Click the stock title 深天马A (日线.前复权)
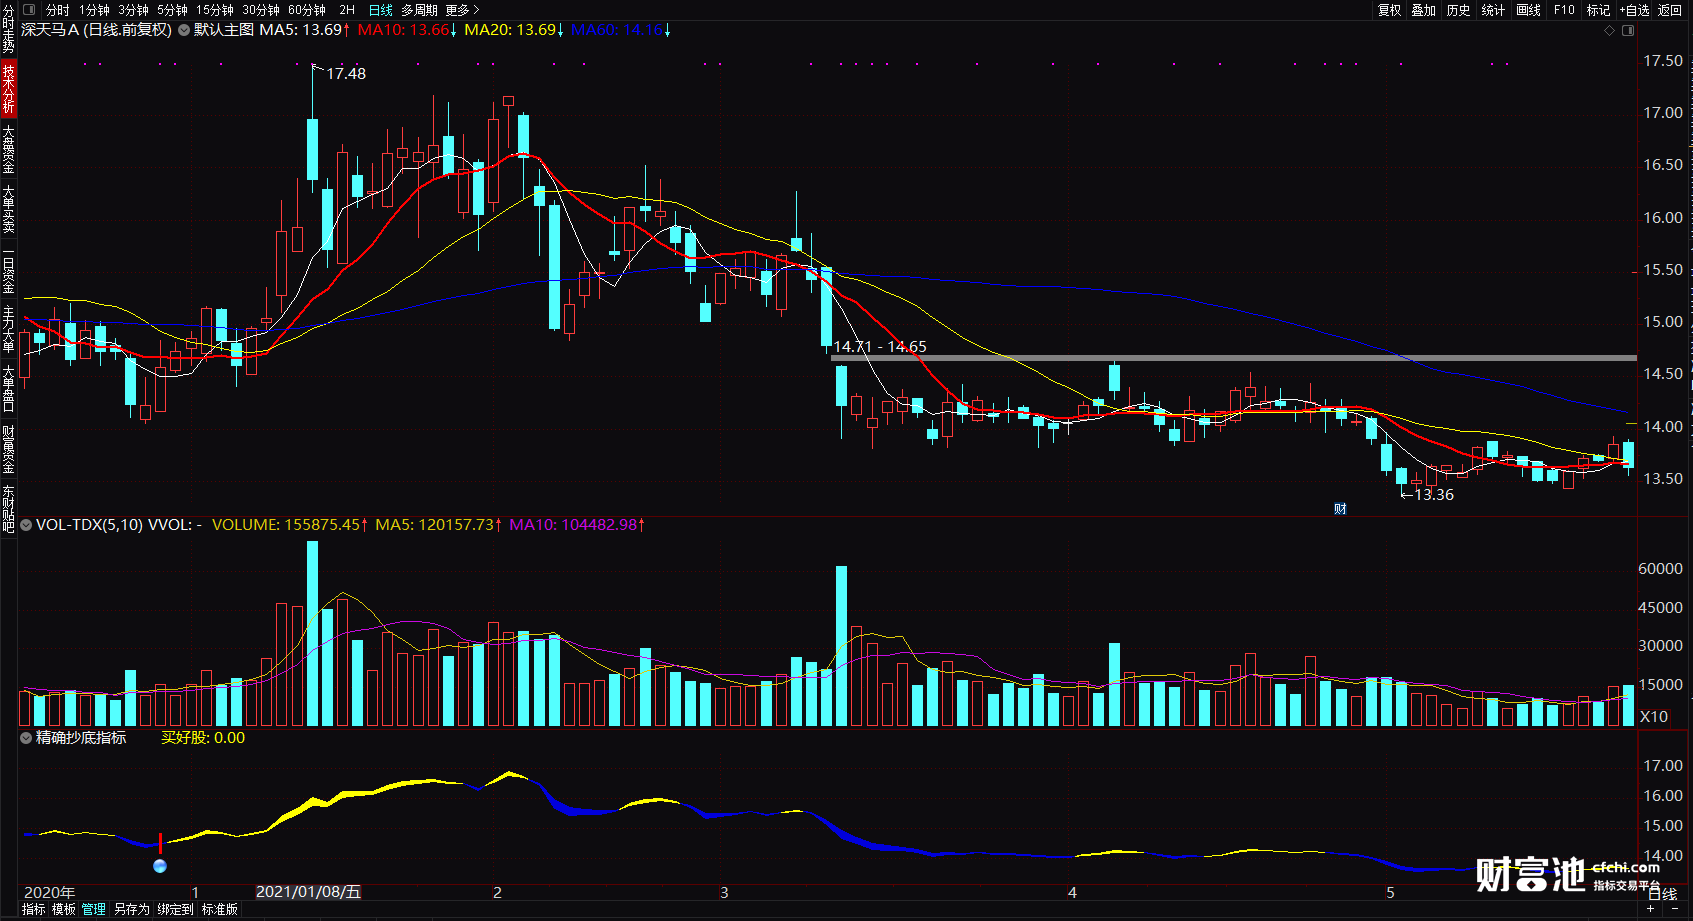The width and height of the screenshot is (1693, 921). [x=97, y=30]
